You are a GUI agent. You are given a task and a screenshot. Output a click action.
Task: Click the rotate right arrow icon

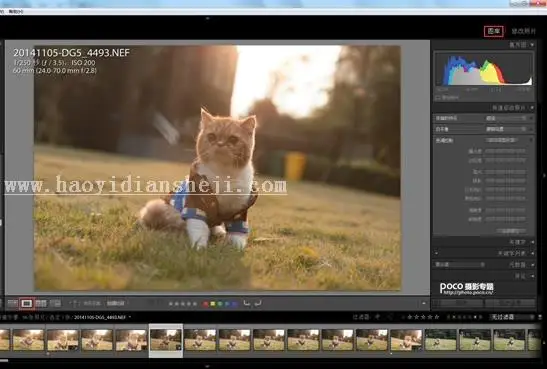coord(258,303)
